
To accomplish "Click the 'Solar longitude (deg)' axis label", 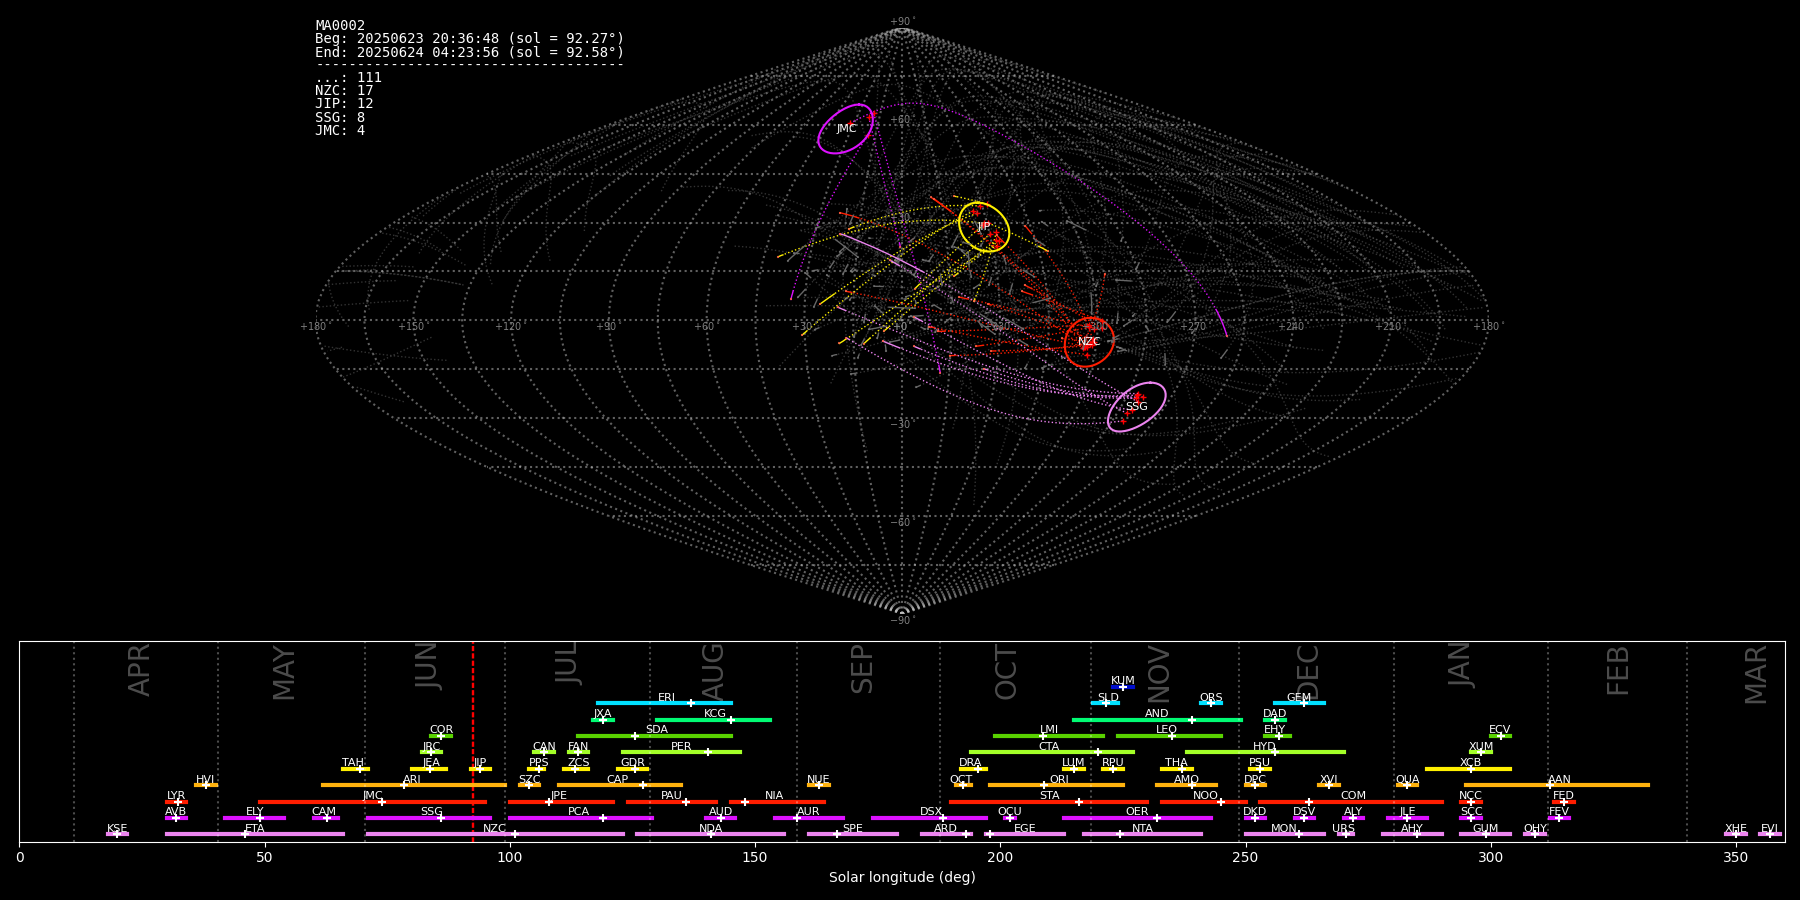I will (902, 878).
